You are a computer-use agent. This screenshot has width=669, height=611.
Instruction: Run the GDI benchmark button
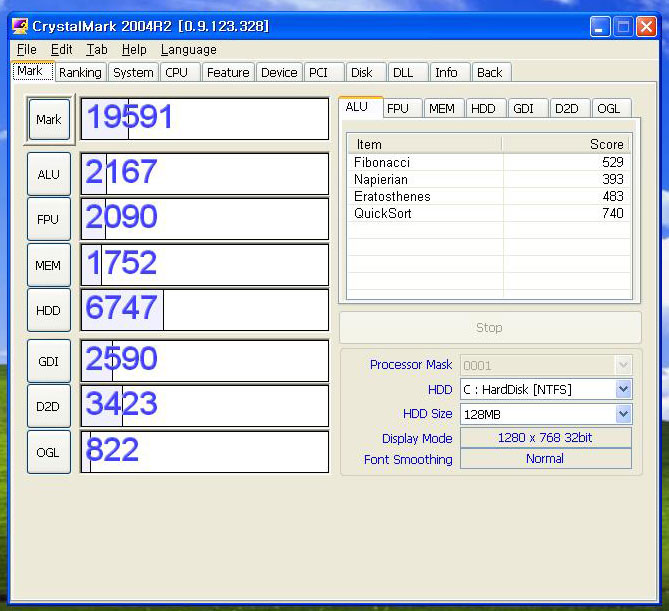click(x=49, y=361)
